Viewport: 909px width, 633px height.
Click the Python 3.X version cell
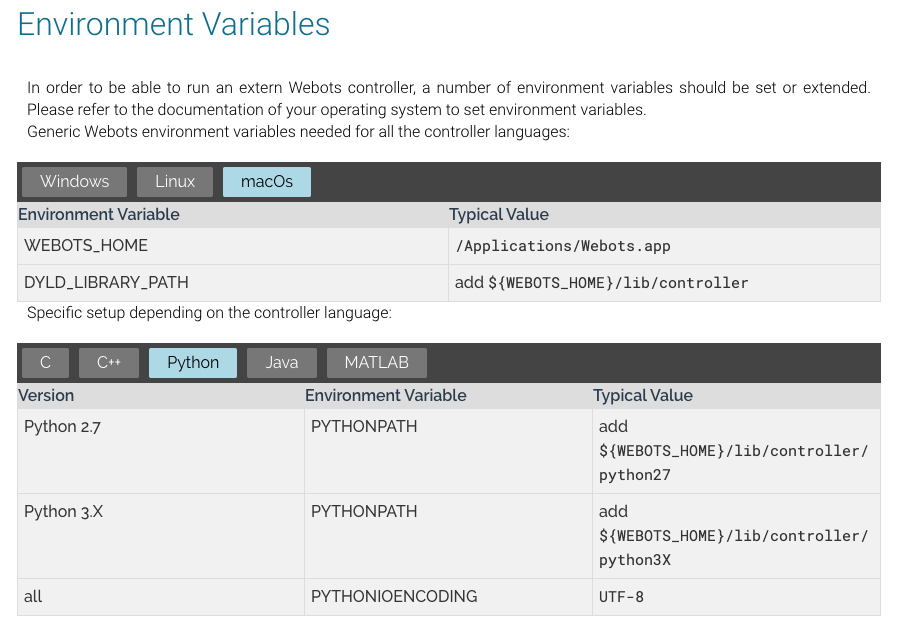pyautogui.click(x=161, y=536)
